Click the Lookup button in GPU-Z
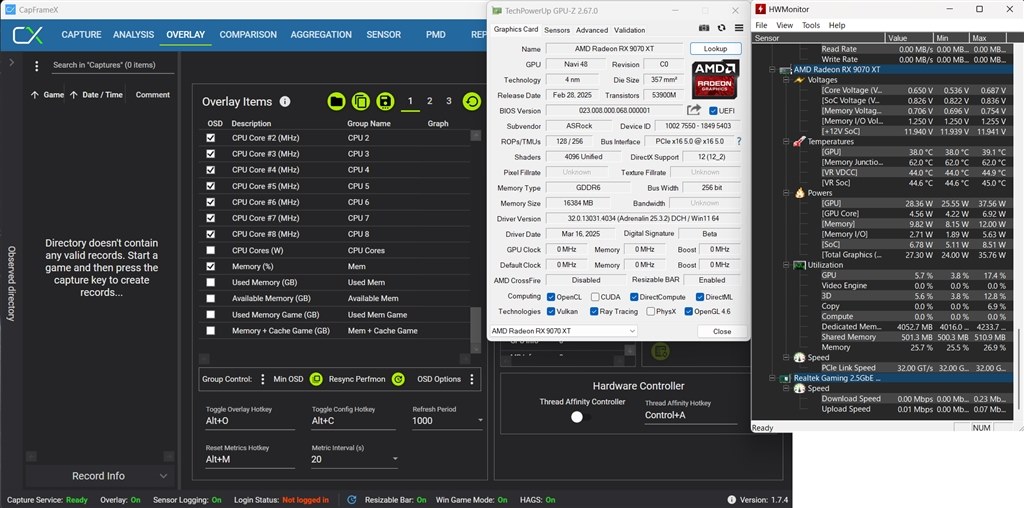This screenshot has height=508, width=1024. point(716,48)
